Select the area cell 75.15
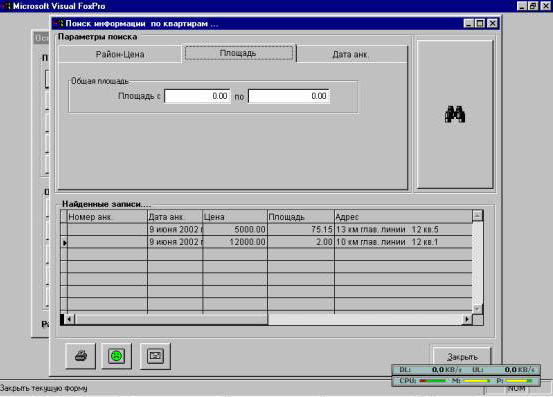The height and width of the screenshot is (397, 553). pos(301,230)
